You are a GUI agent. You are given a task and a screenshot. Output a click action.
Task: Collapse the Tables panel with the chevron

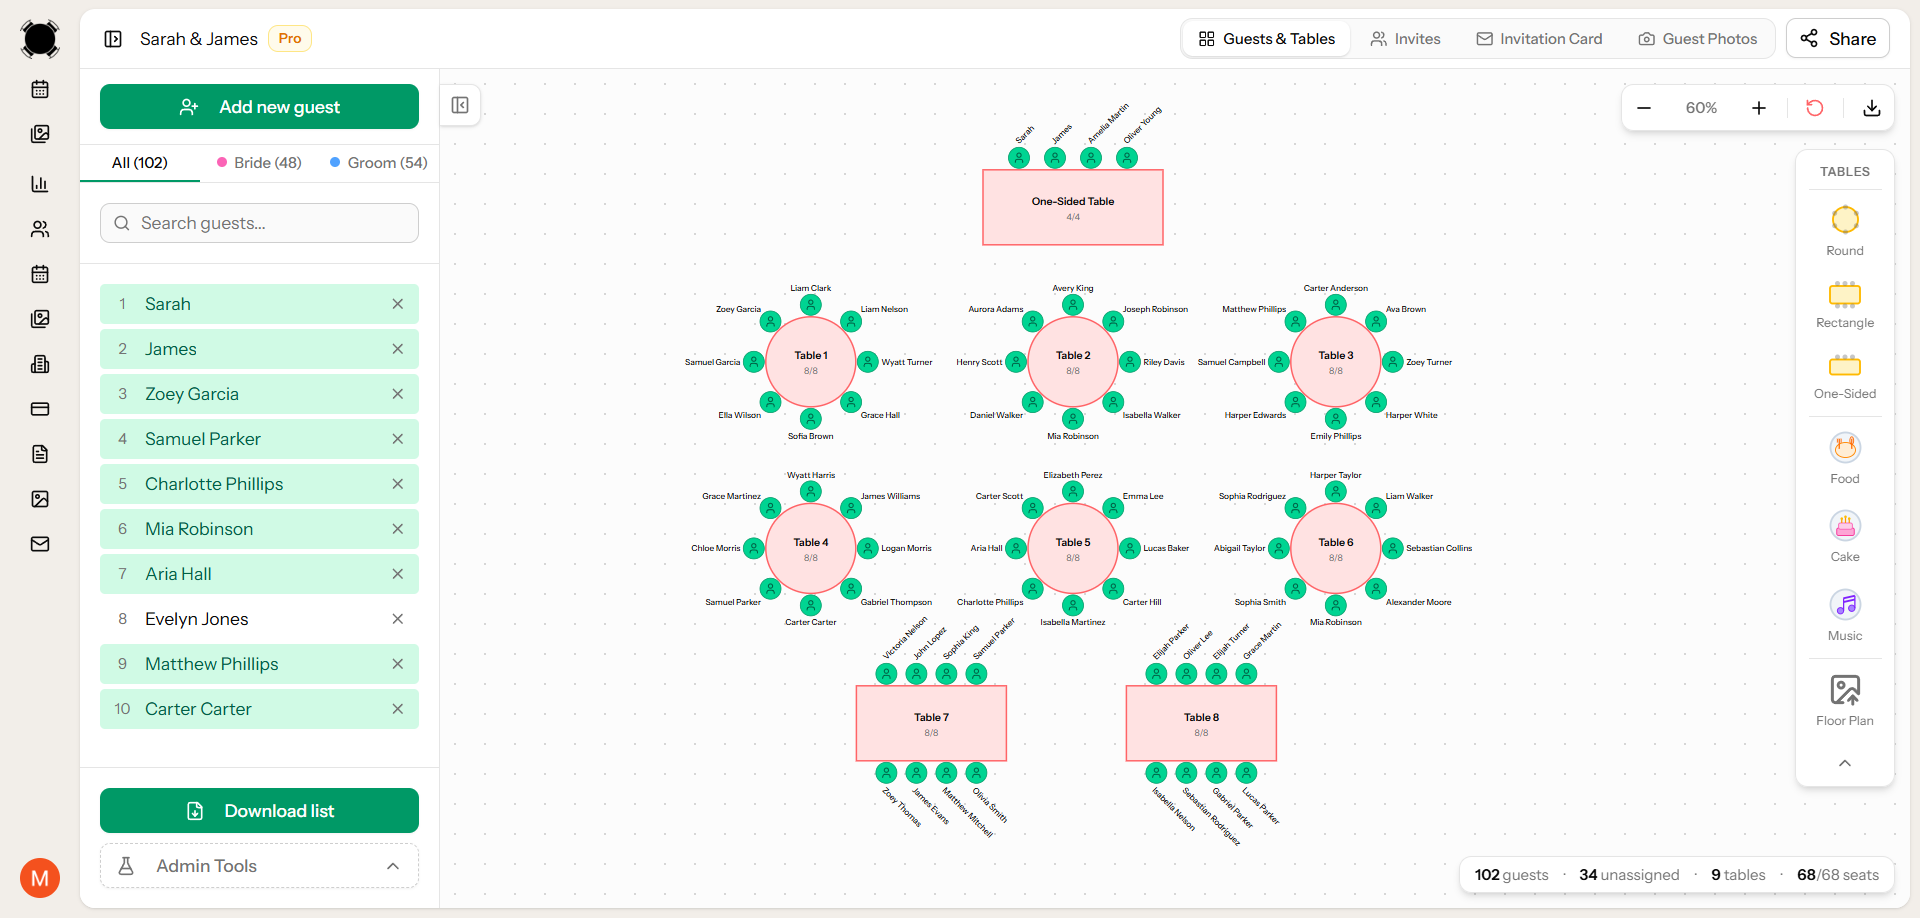pos(1844,763)
